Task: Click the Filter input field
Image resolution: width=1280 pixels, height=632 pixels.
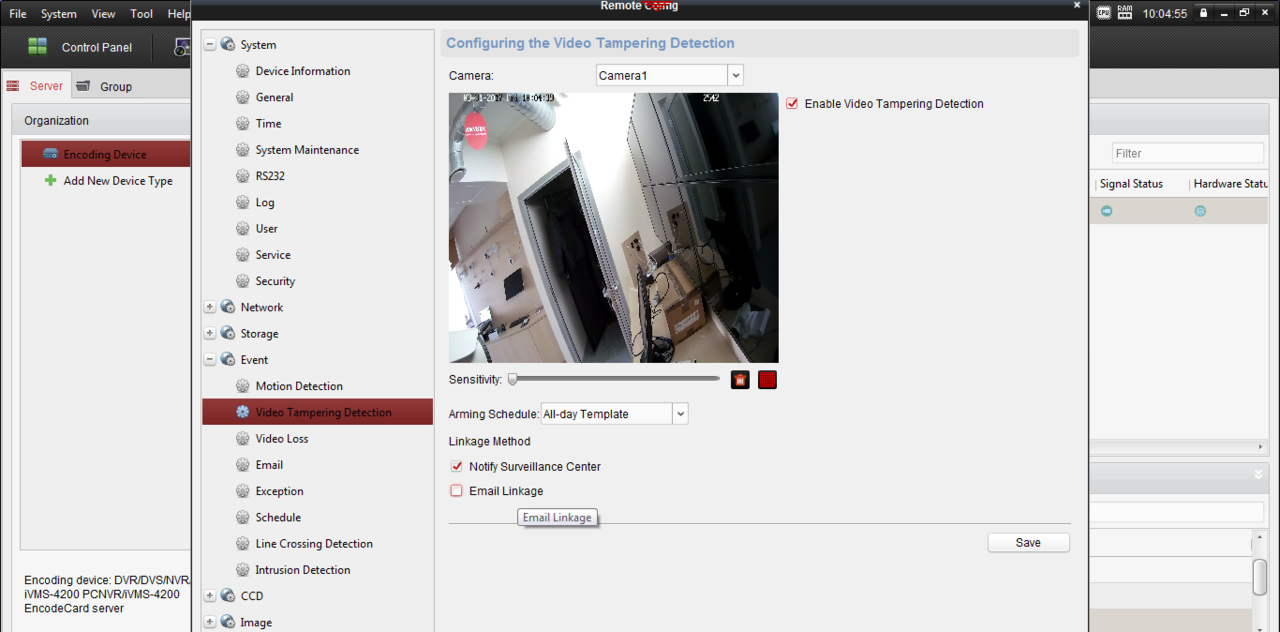Action: click(x=1188, y=153)
